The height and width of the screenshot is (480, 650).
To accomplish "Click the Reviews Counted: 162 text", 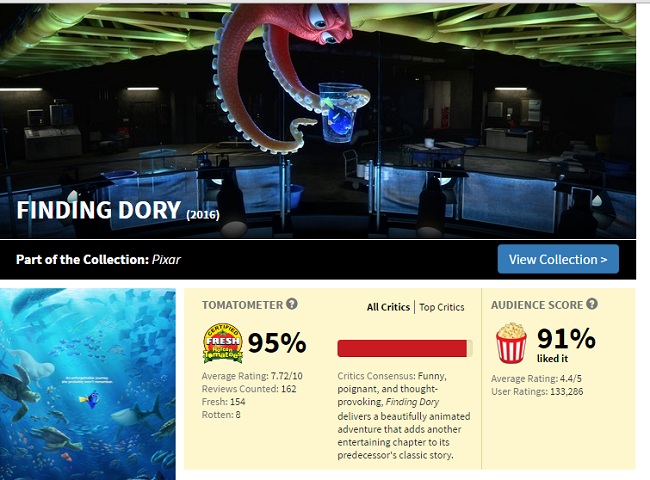I will 249,389.
